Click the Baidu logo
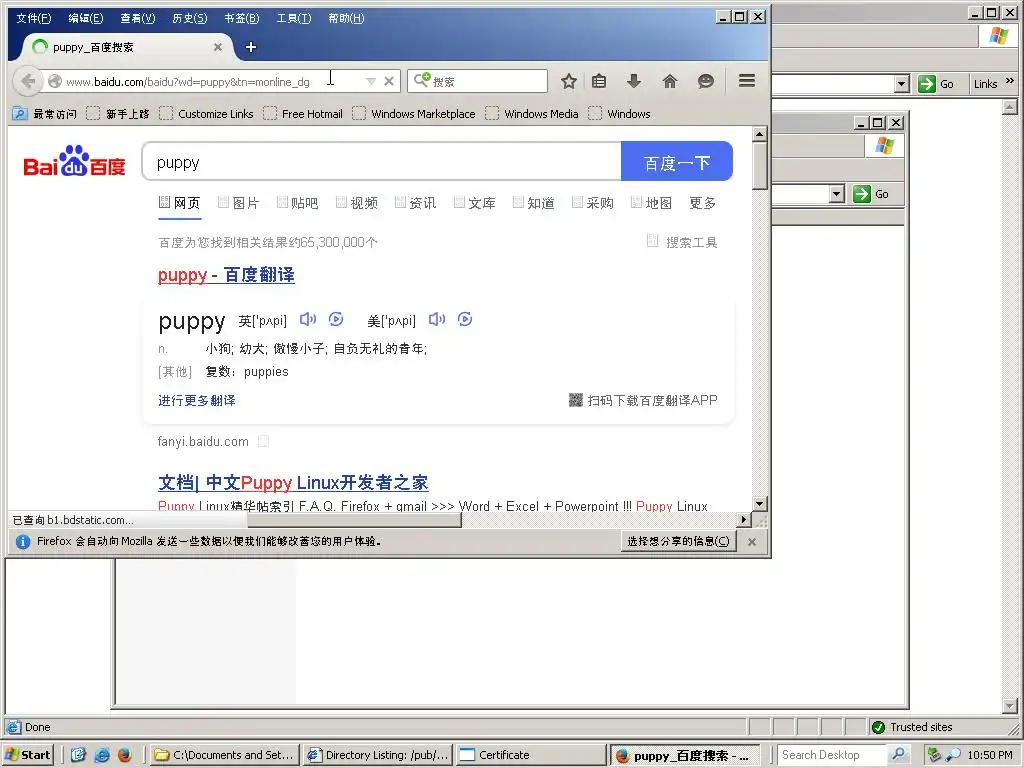The width and height of the screenshot is (1024, 768). point(74,162)
